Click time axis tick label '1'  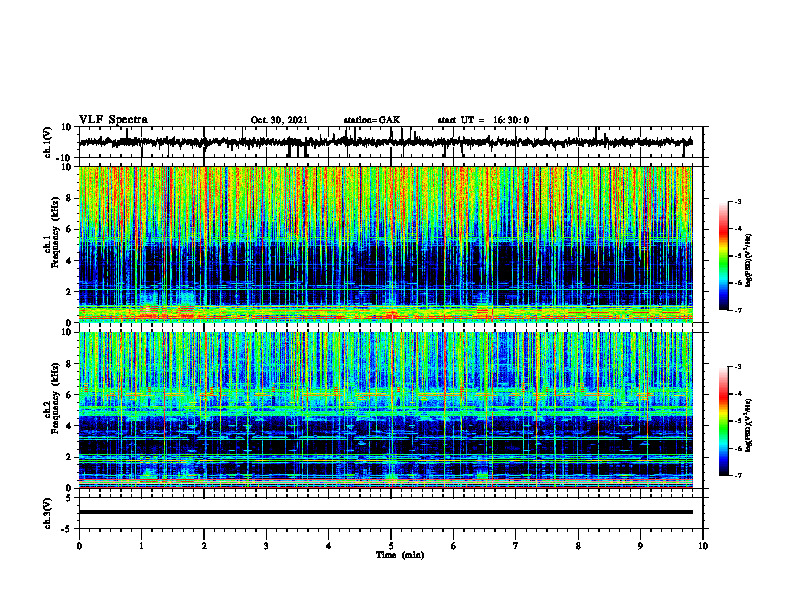(x=141, y=546)
